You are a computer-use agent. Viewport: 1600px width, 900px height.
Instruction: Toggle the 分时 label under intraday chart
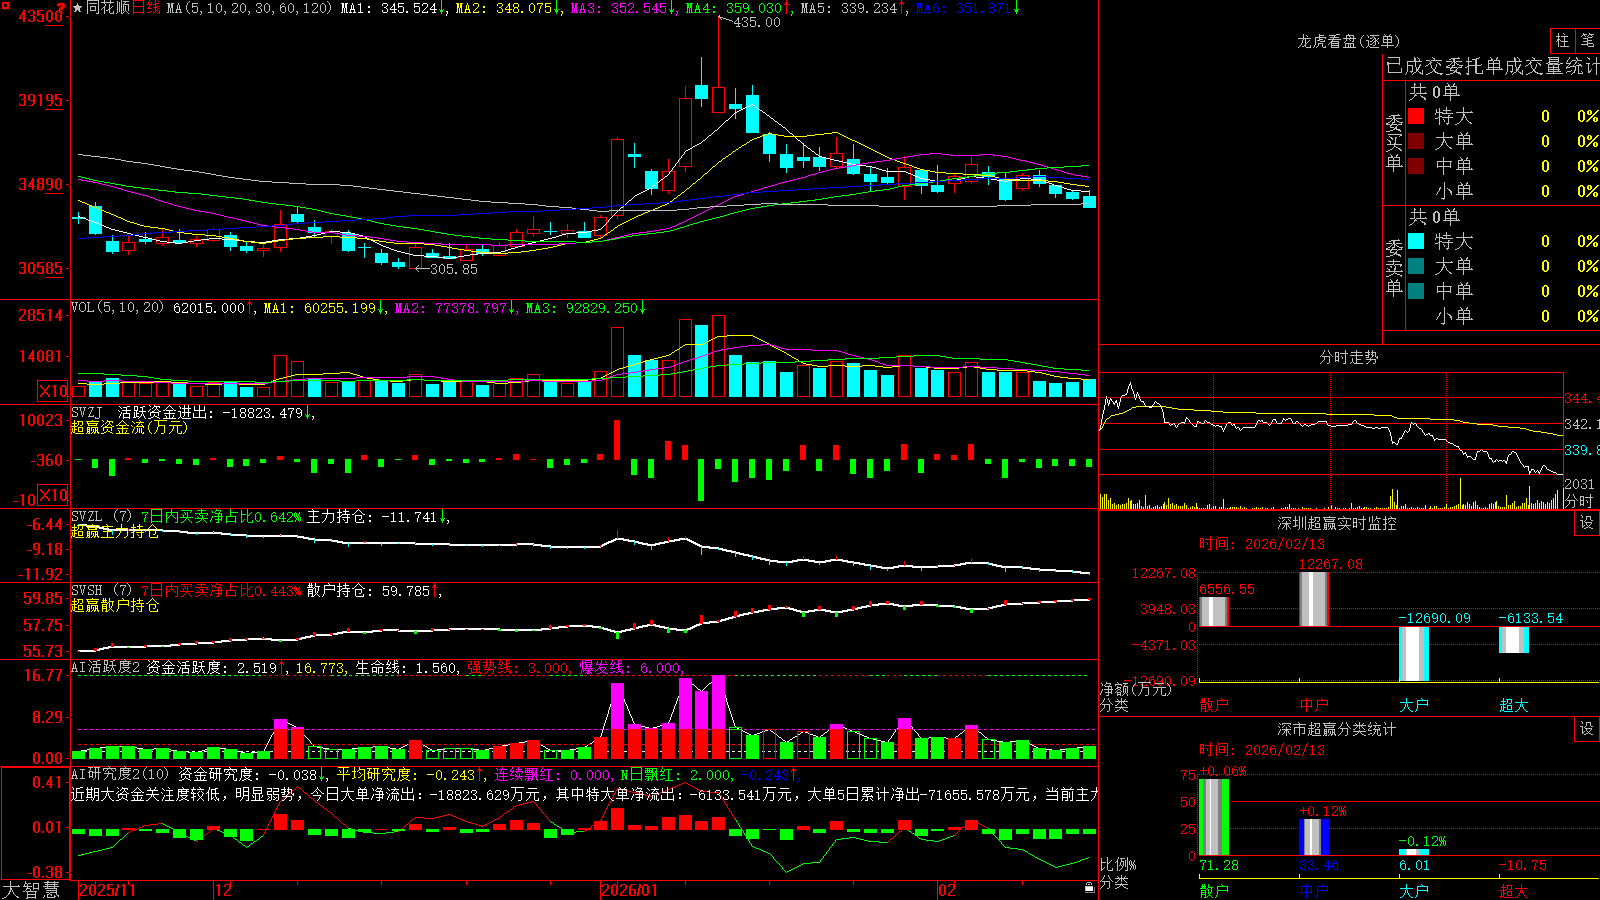click(x=1579, y=500)
